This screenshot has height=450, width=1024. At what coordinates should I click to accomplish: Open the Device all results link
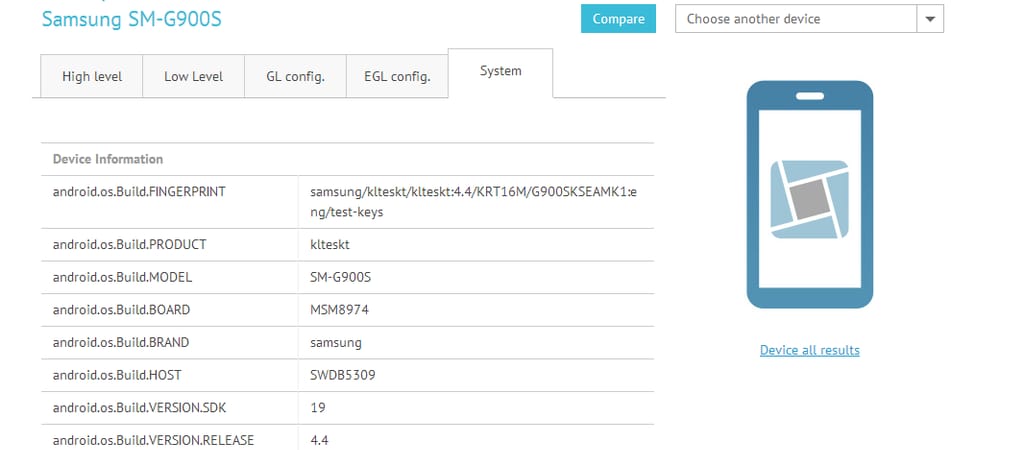pyautogui.click(x=809, y=350)
